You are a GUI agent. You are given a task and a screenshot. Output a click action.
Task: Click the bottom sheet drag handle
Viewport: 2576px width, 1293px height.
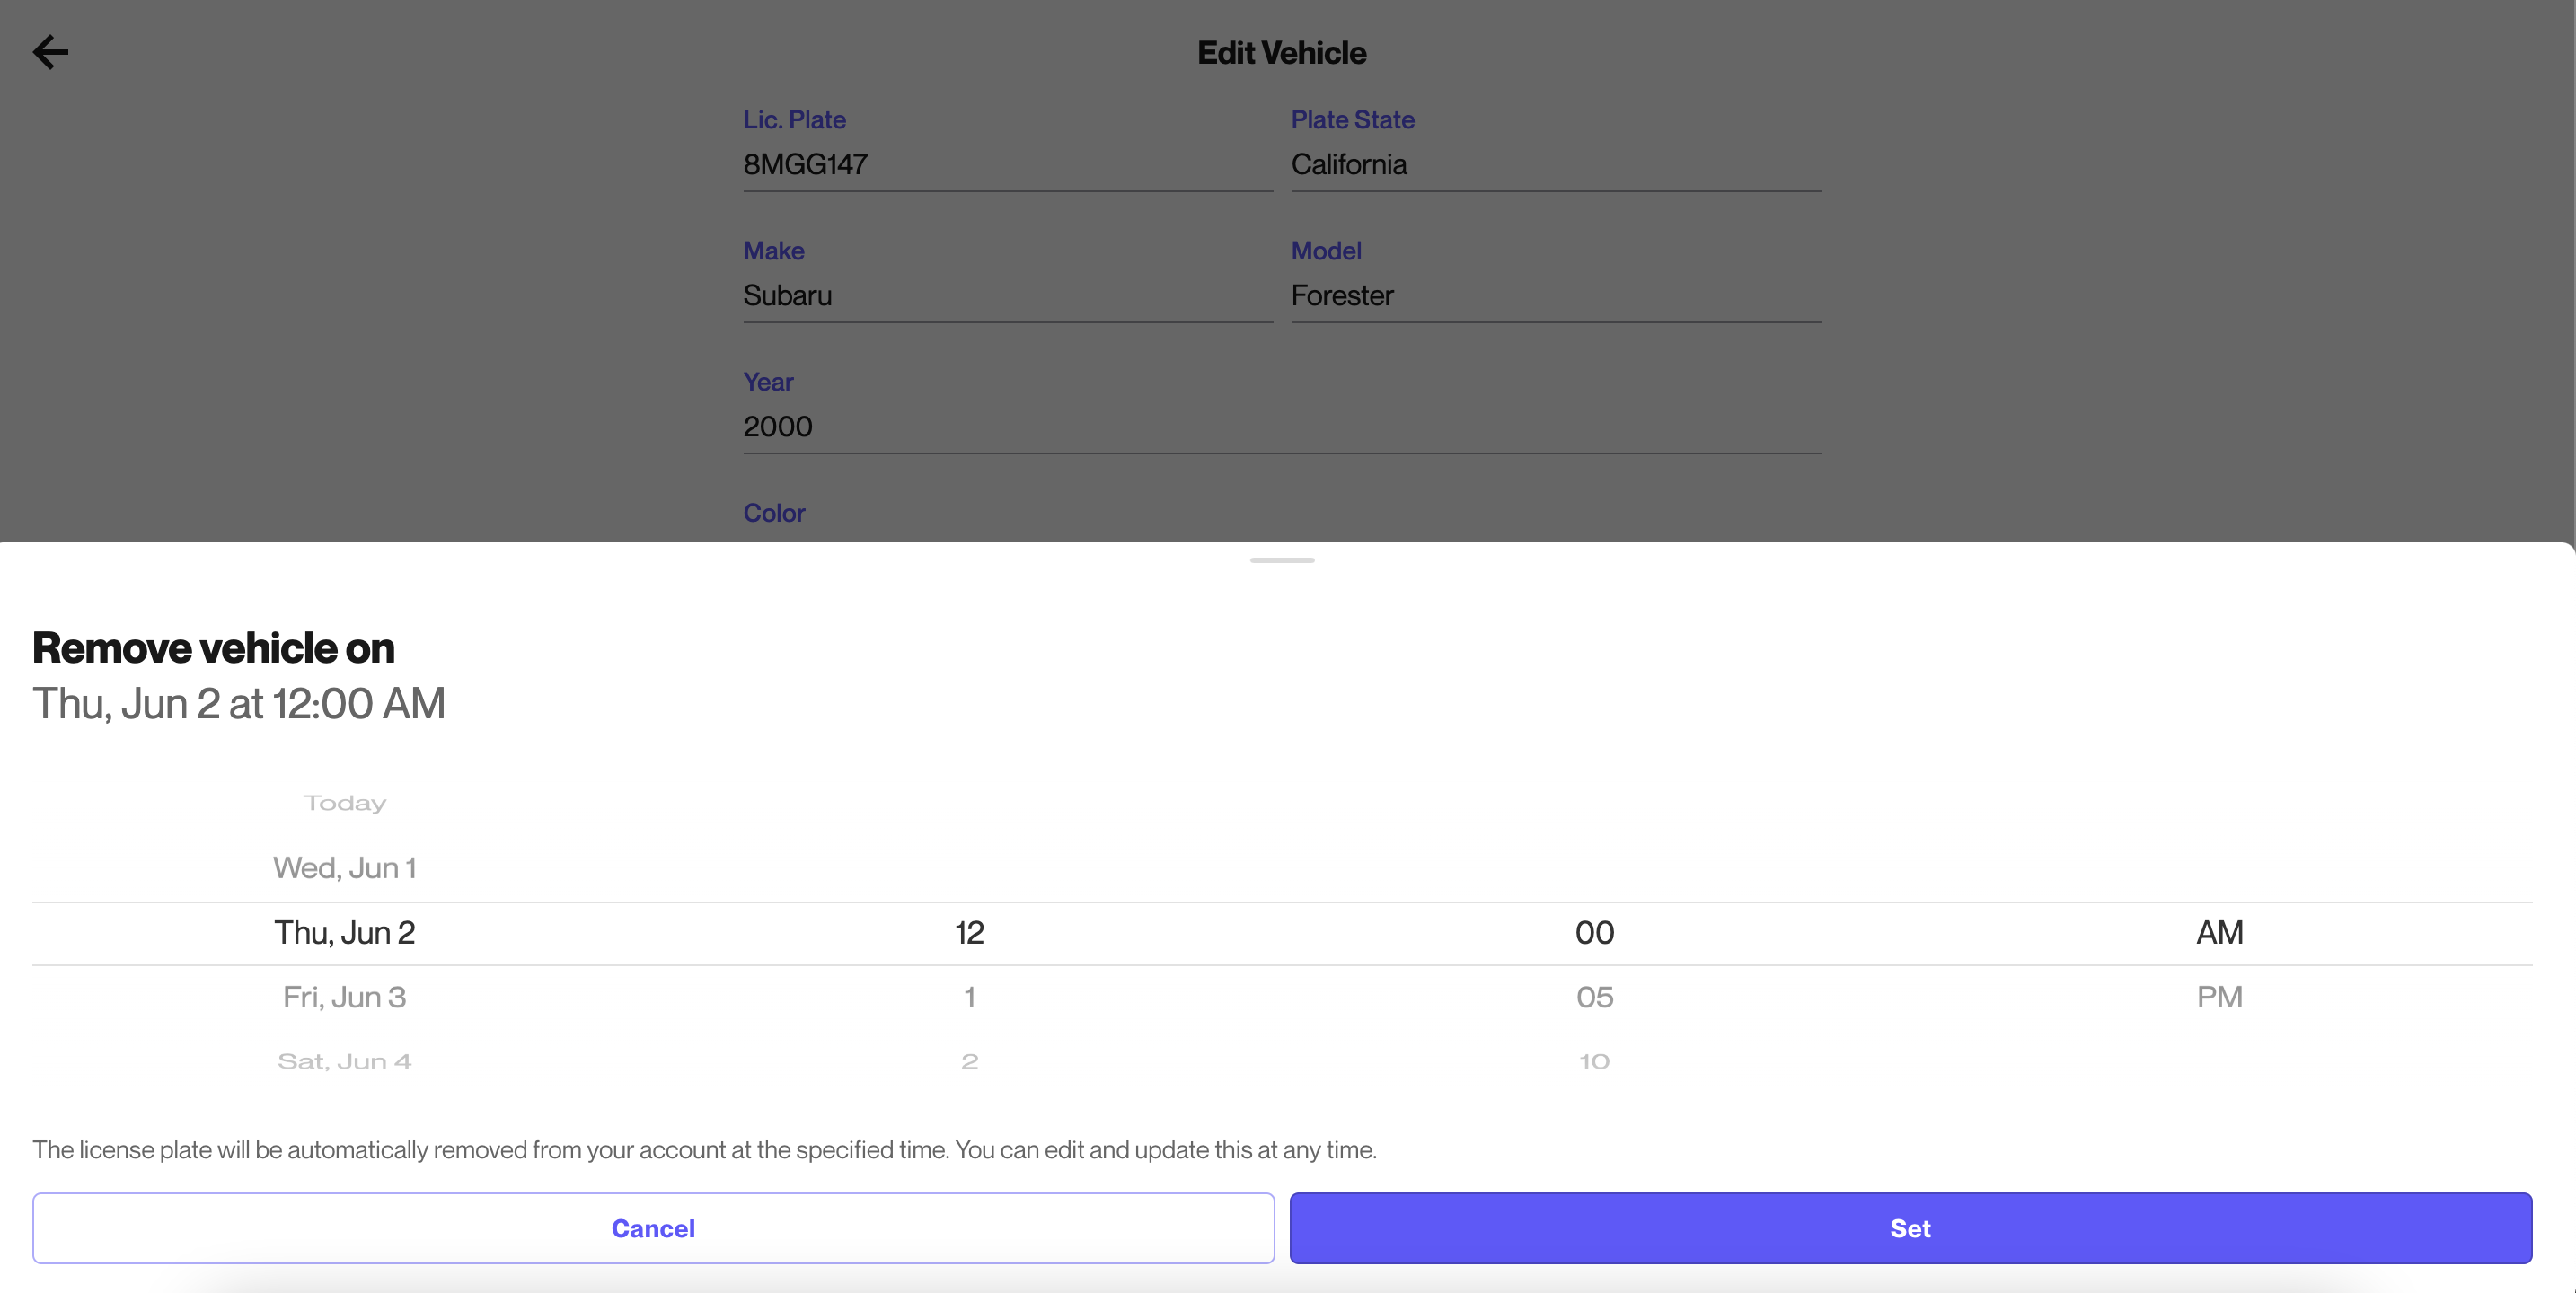point(1281,560)
